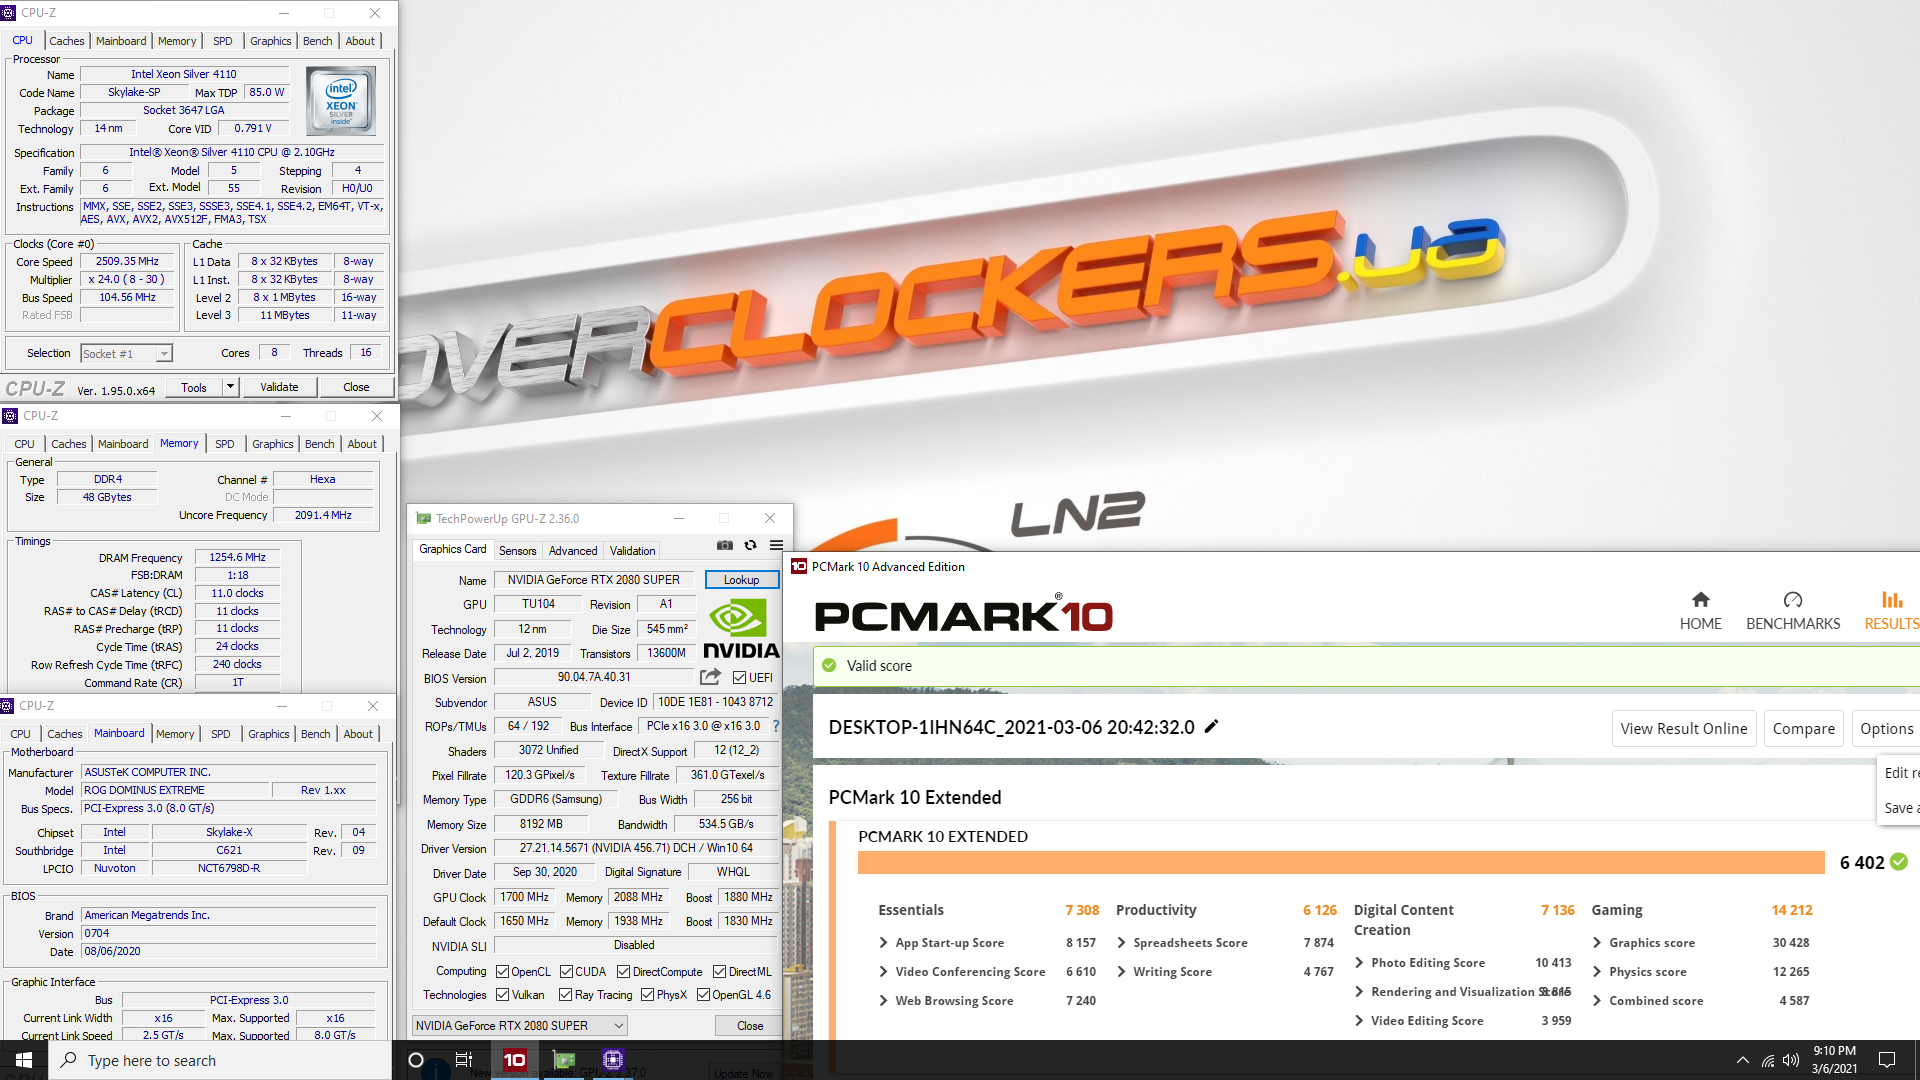Image resolution: width=1920 pixels, height=1080 pixels.
Task: Click the volume speaker tray icon
Action: [1790, 1060]
